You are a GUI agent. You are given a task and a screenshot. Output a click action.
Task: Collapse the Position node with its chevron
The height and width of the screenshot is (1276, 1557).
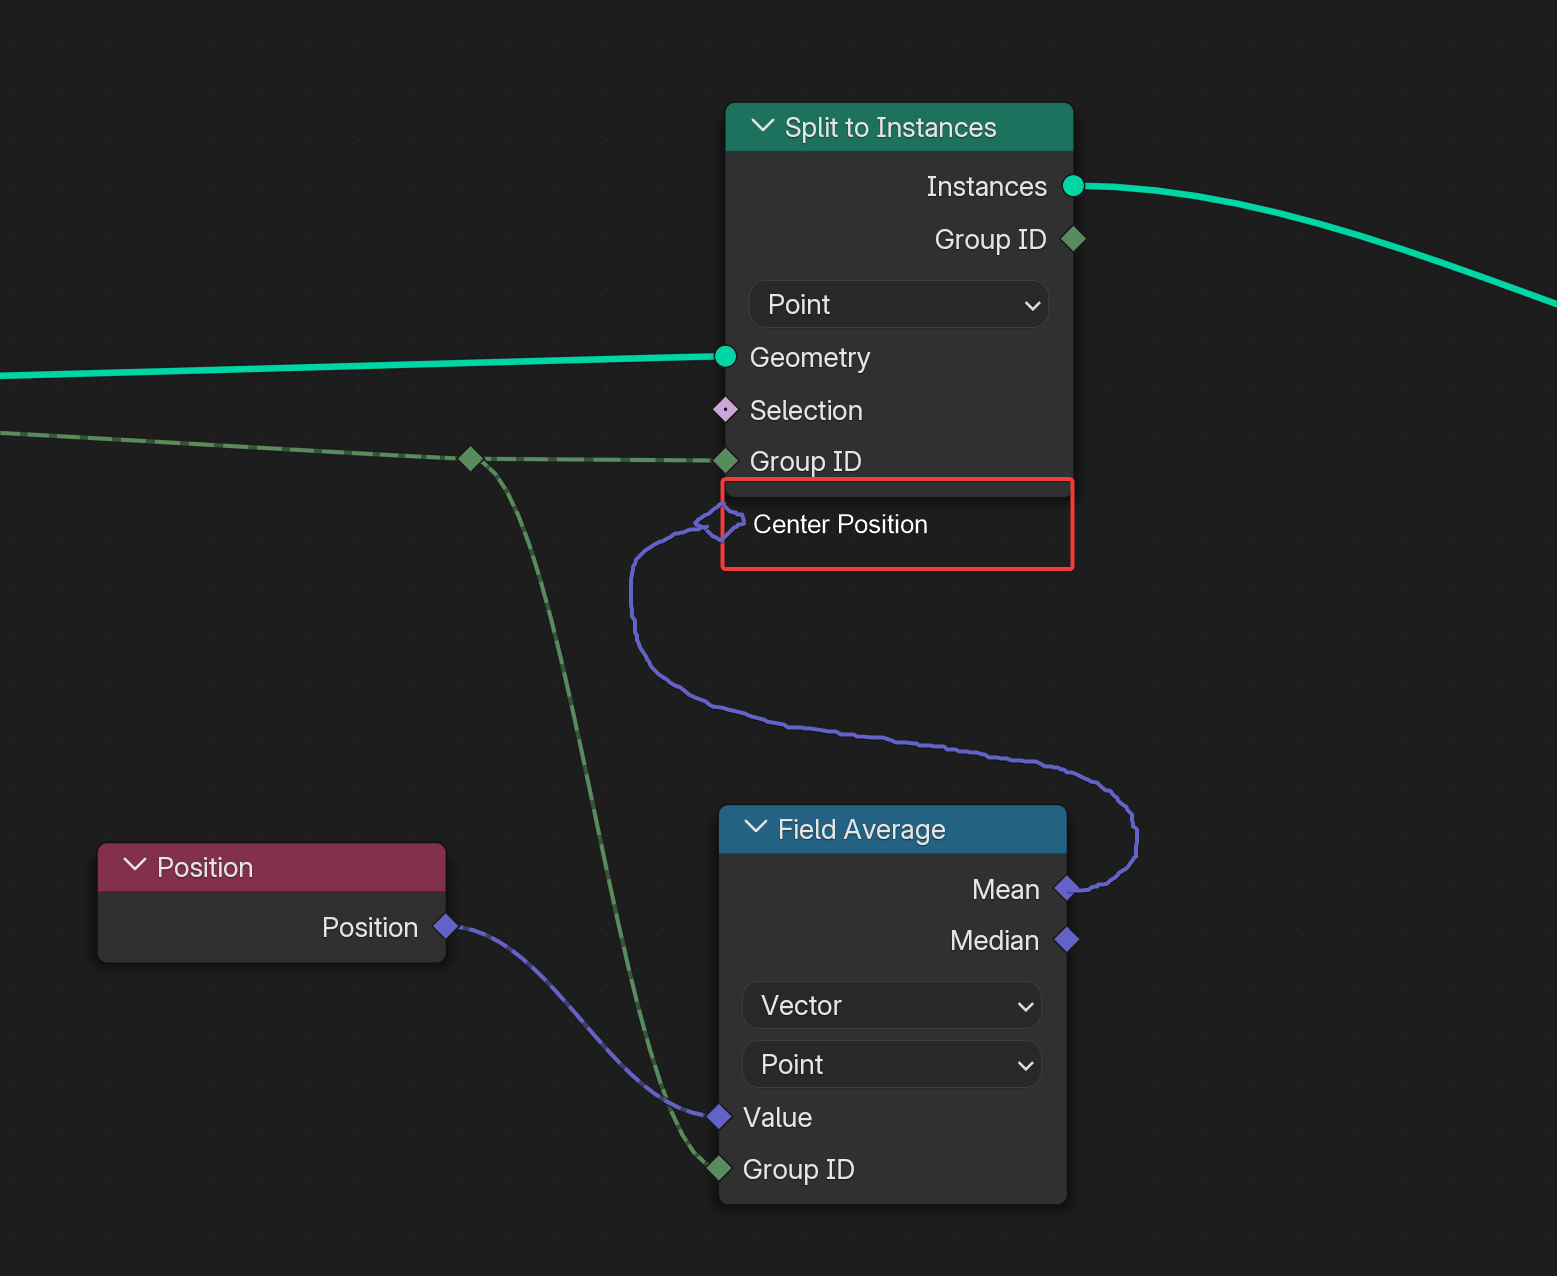coord(135,866)
